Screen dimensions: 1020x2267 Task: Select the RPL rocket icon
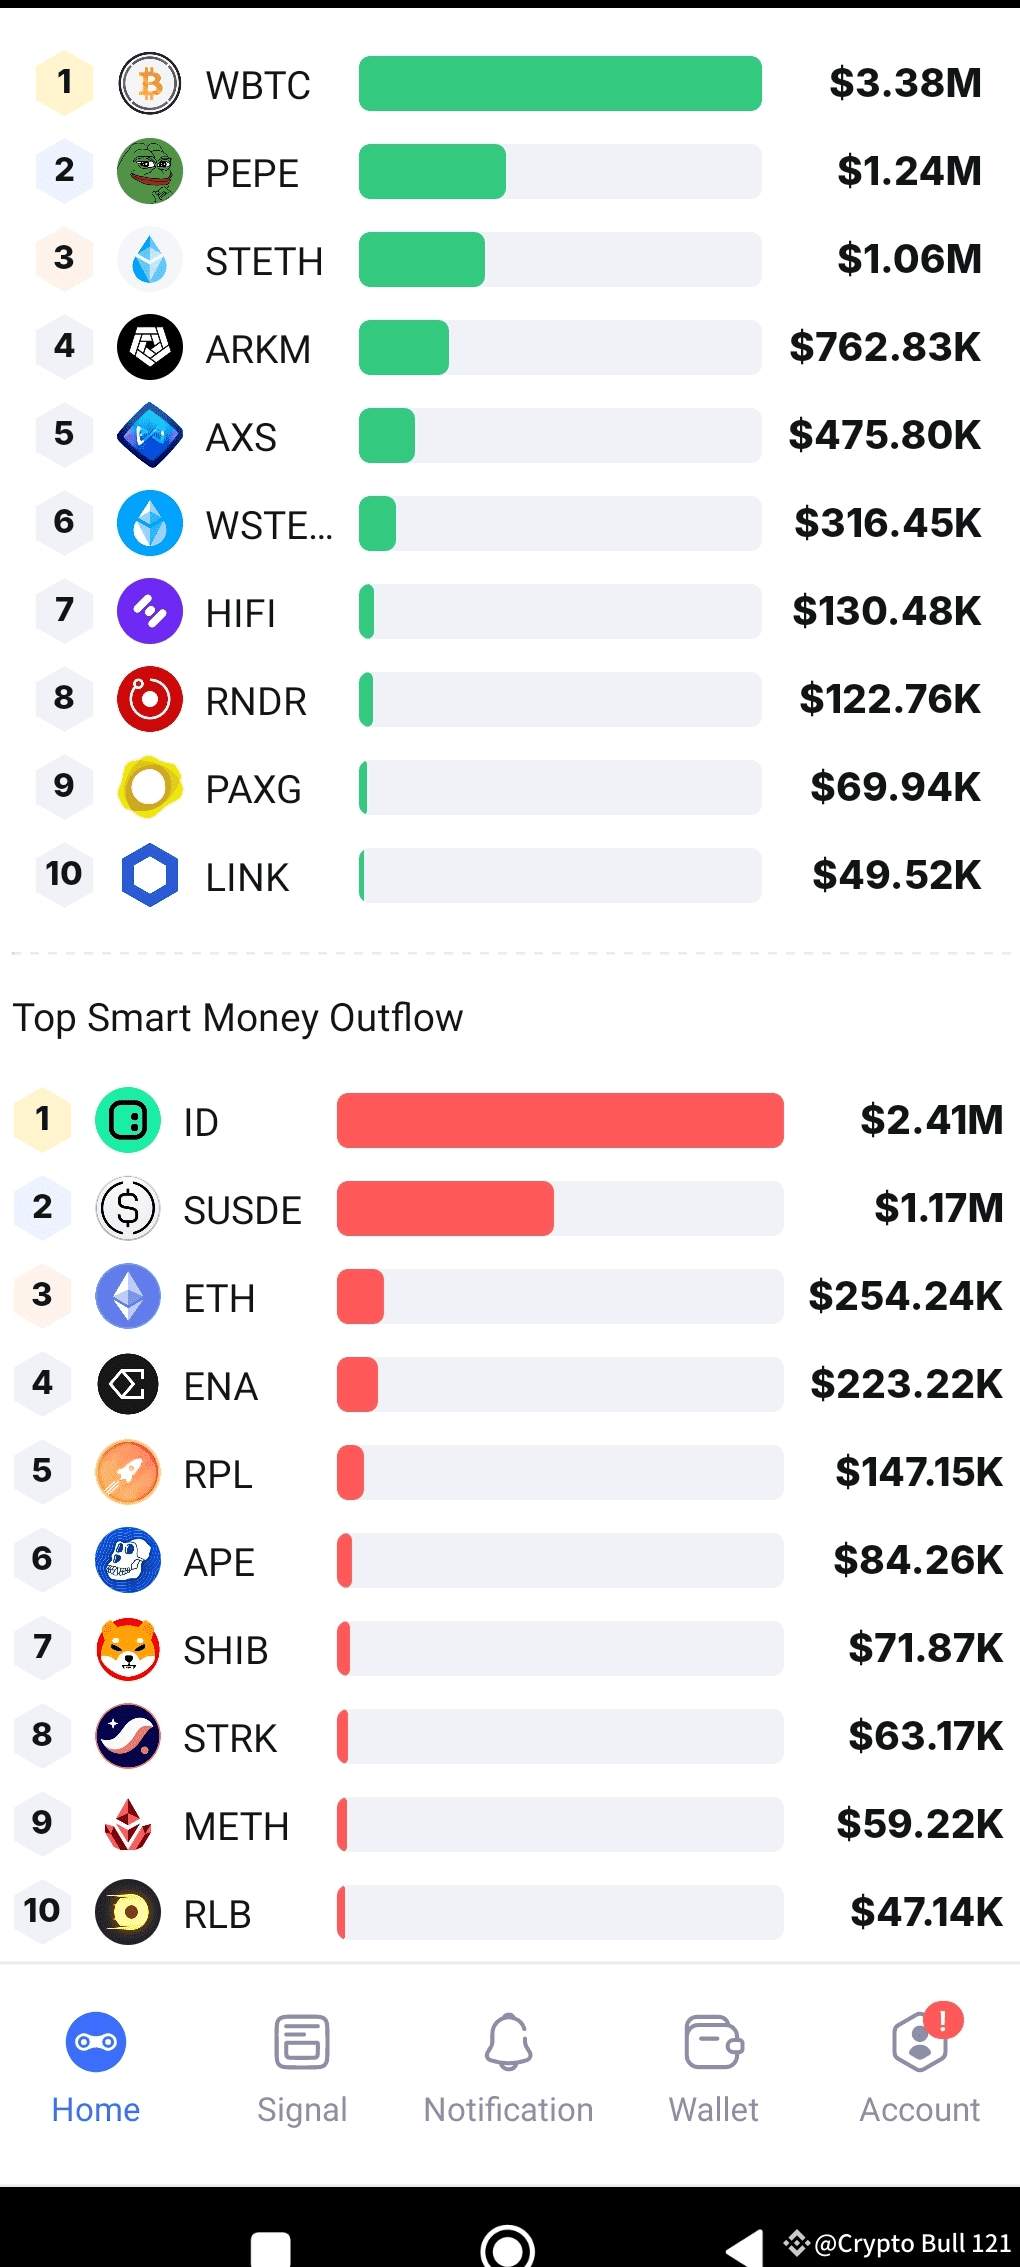(127, 1473)
